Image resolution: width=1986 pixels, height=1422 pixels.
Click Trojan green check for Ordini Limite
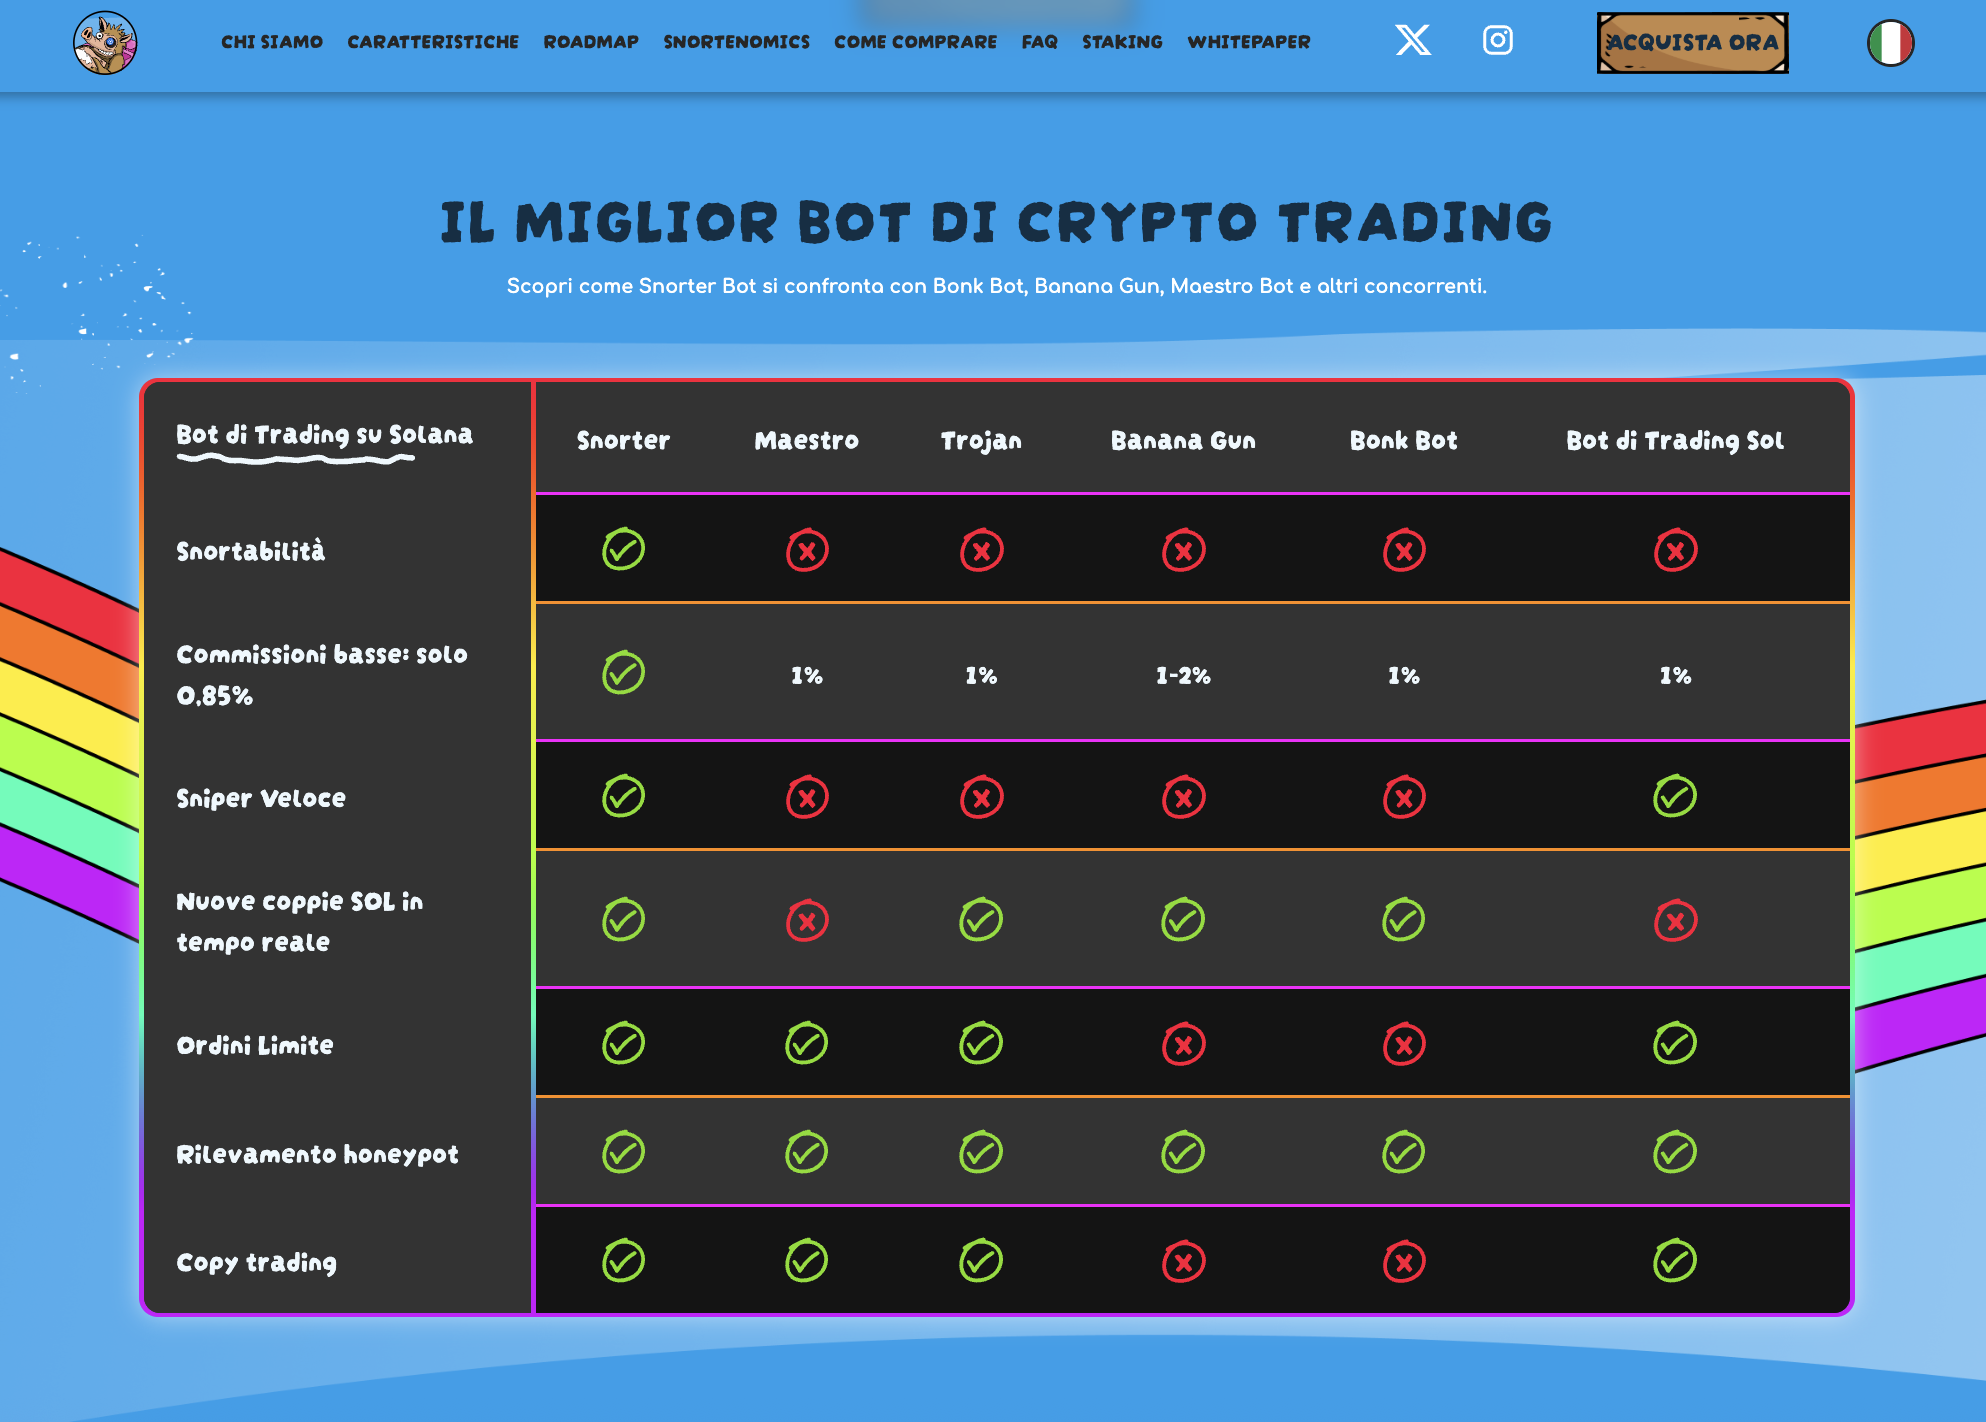point(981,1043)
